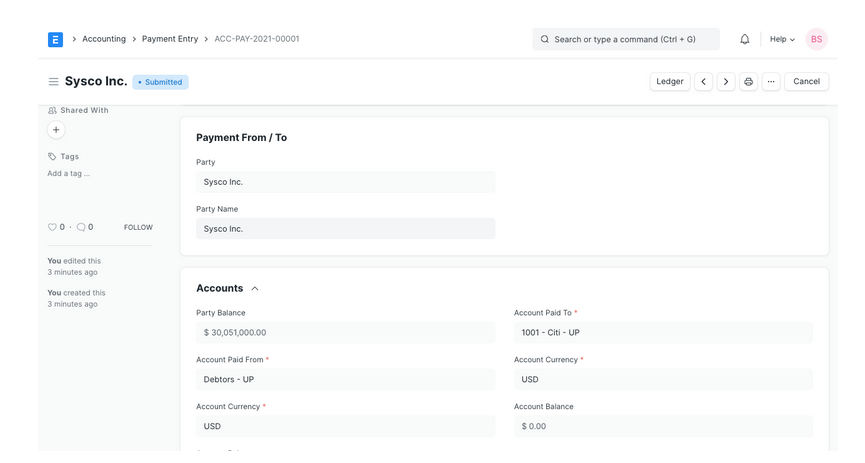Go to previous document arrow

(703, 82)
